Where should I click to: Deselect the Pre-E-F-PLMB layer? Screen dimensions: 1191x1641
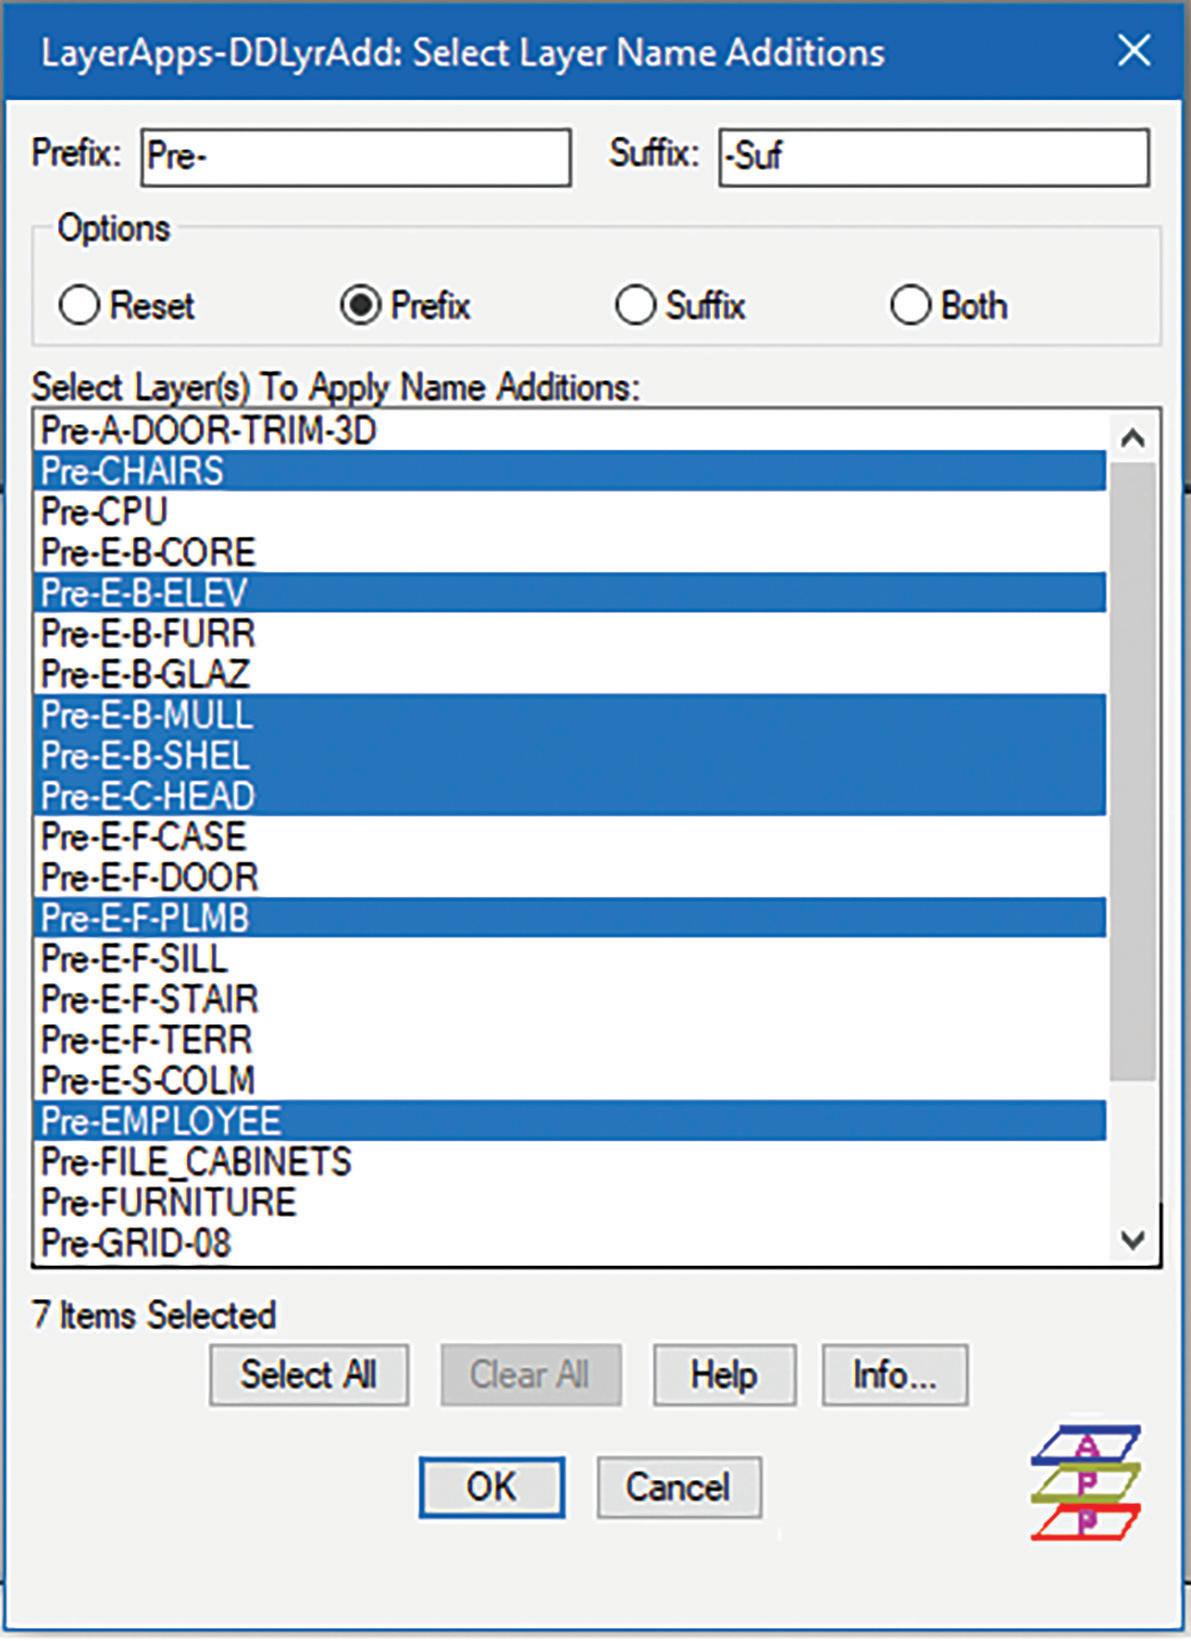[570, 918]
